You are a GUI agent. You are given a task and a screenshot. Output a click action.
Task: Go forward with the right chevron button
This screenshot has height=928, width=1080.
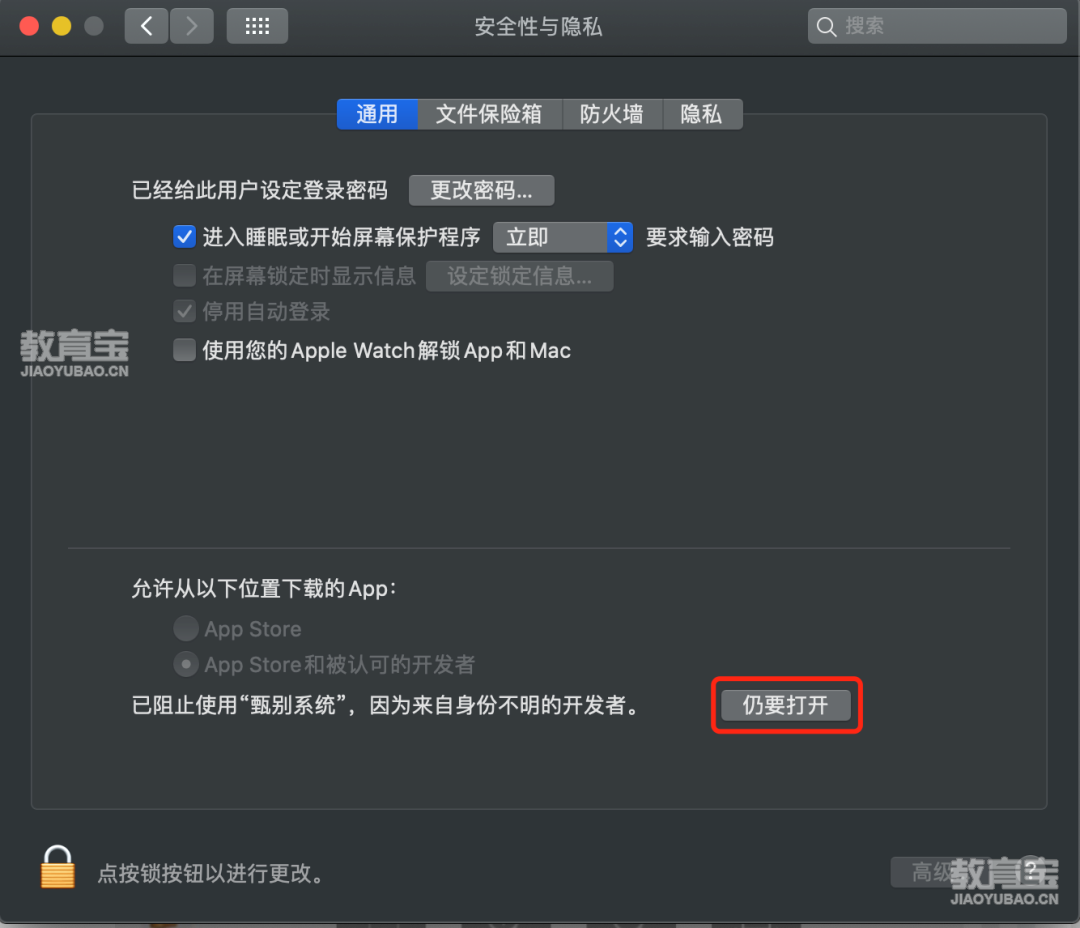191,26
